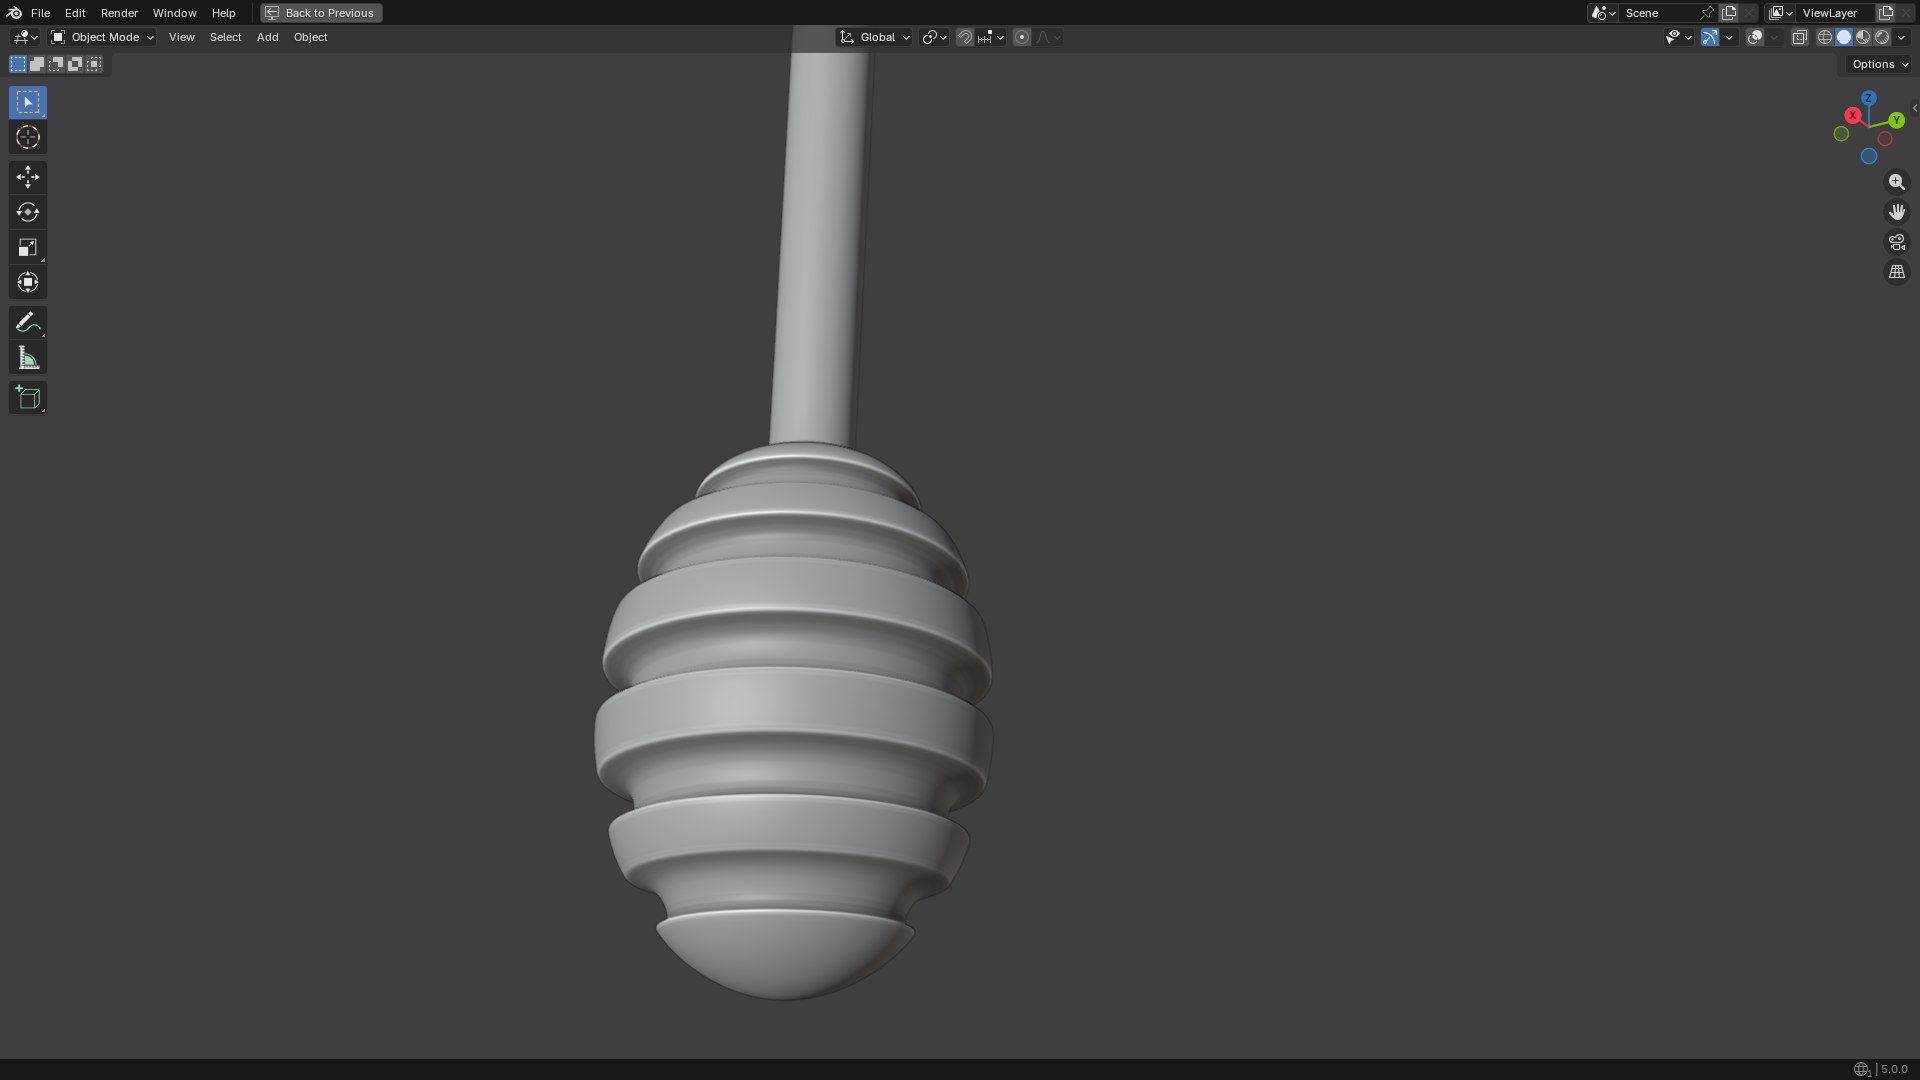This screenshot has width=1920, height=1080.
Task: Click the zoom magnifier viewport icon
Action: click(x=1896, y=182)
